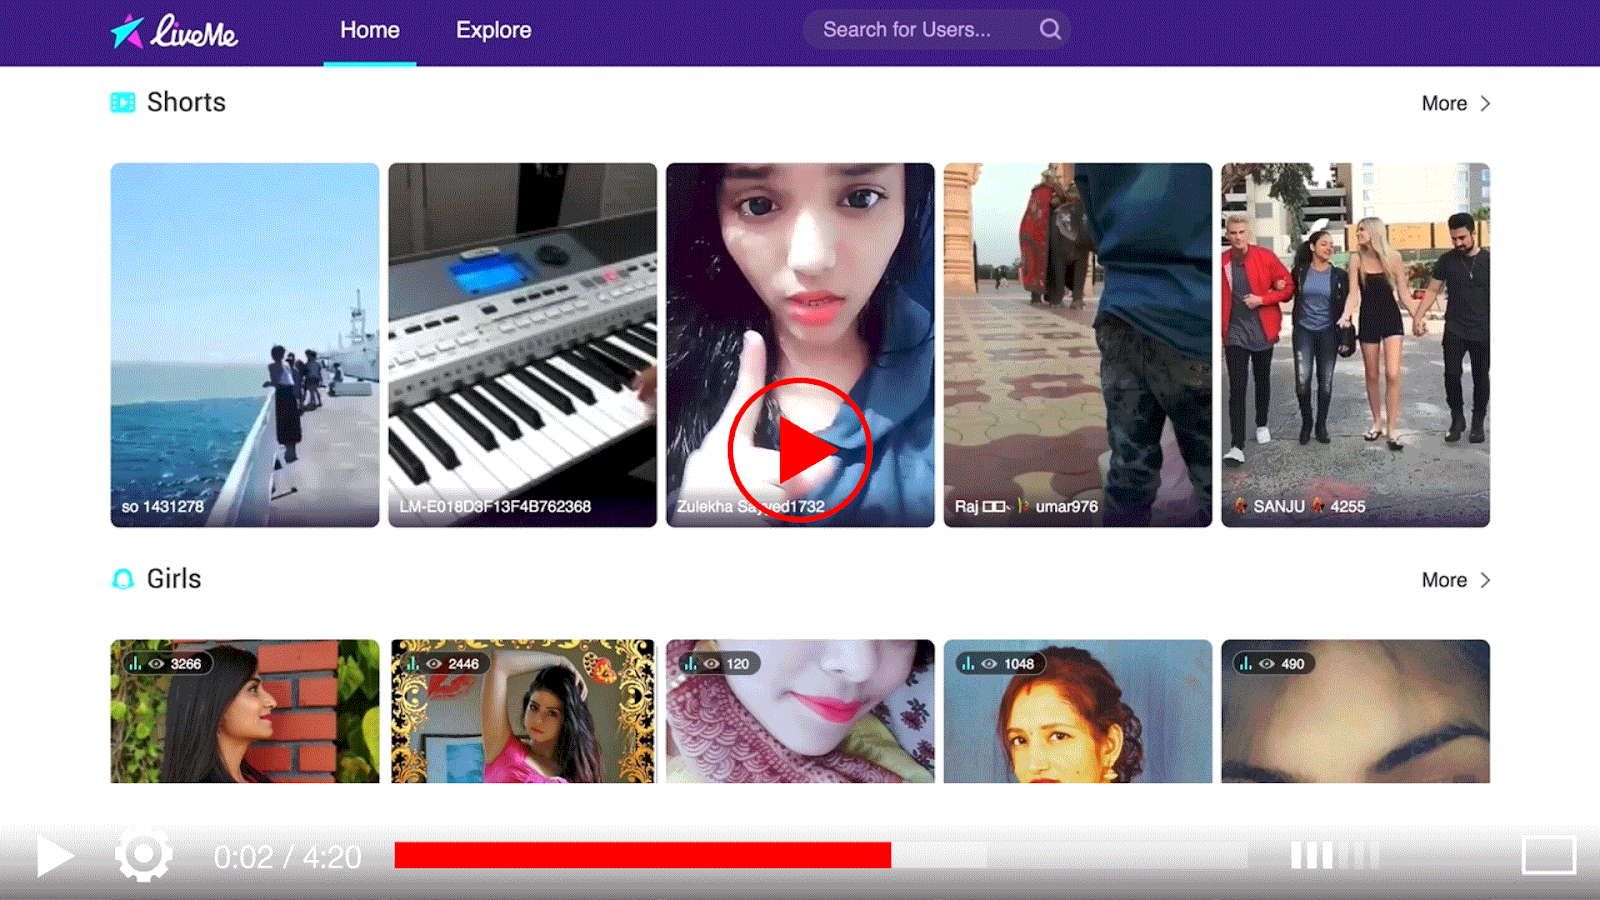Play the Zulekha Sayyed1732 short
Image resolution: width=1600 pixels, height=900 pixels.
coord(800,345)
